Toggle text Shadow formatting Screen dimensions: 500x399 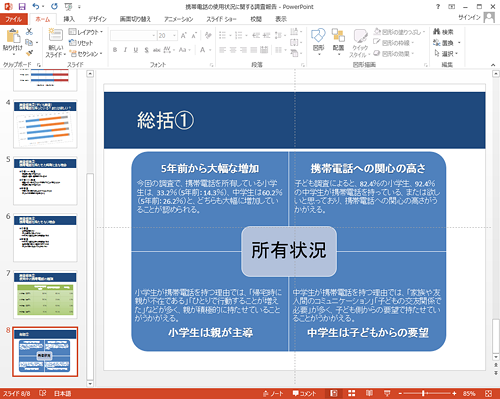click(146, 50)
